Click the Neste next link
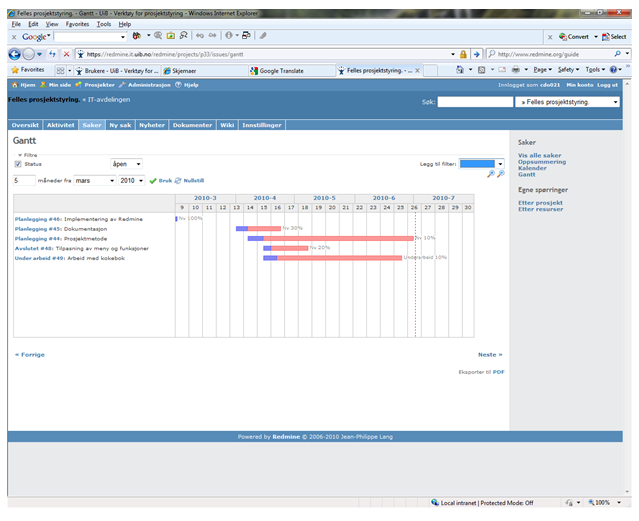This screenshot has width=639, height=521. click(488, 354)
